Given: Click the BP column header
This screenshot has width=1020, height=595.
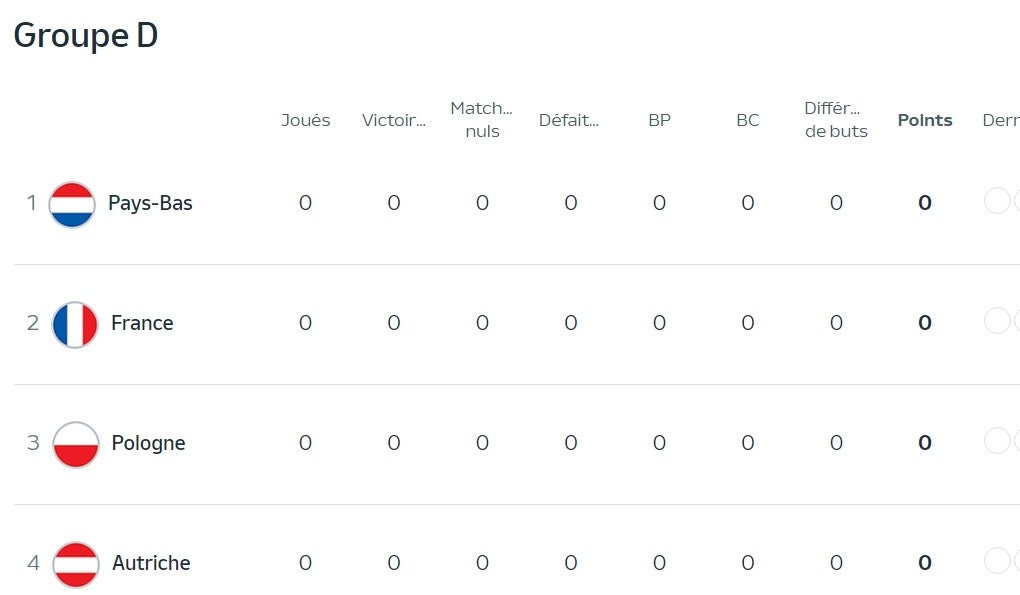Looking at the screenshot, I should coord(659,120).
